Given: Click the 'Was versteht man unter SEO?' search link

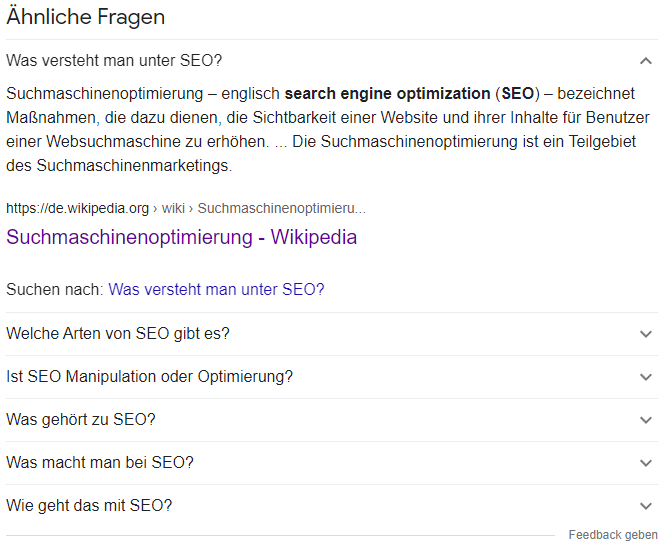Looking at the screenshot, I should pos(216,290).
